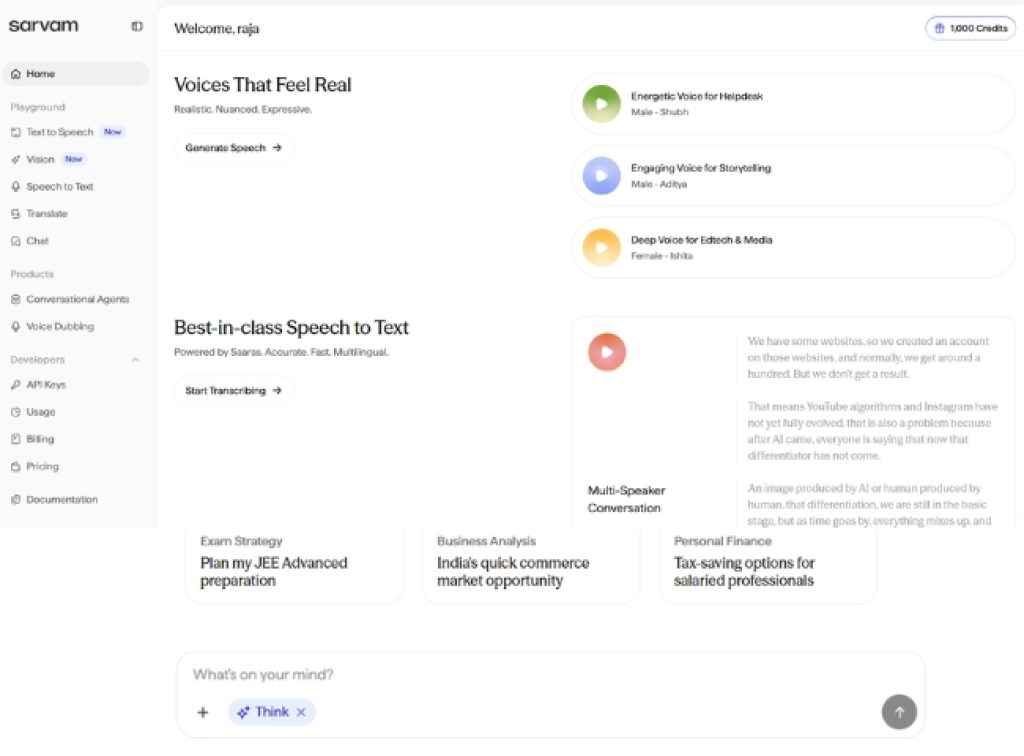
Task: Select the Voice Dubbing product
Action: pos(60,327)
